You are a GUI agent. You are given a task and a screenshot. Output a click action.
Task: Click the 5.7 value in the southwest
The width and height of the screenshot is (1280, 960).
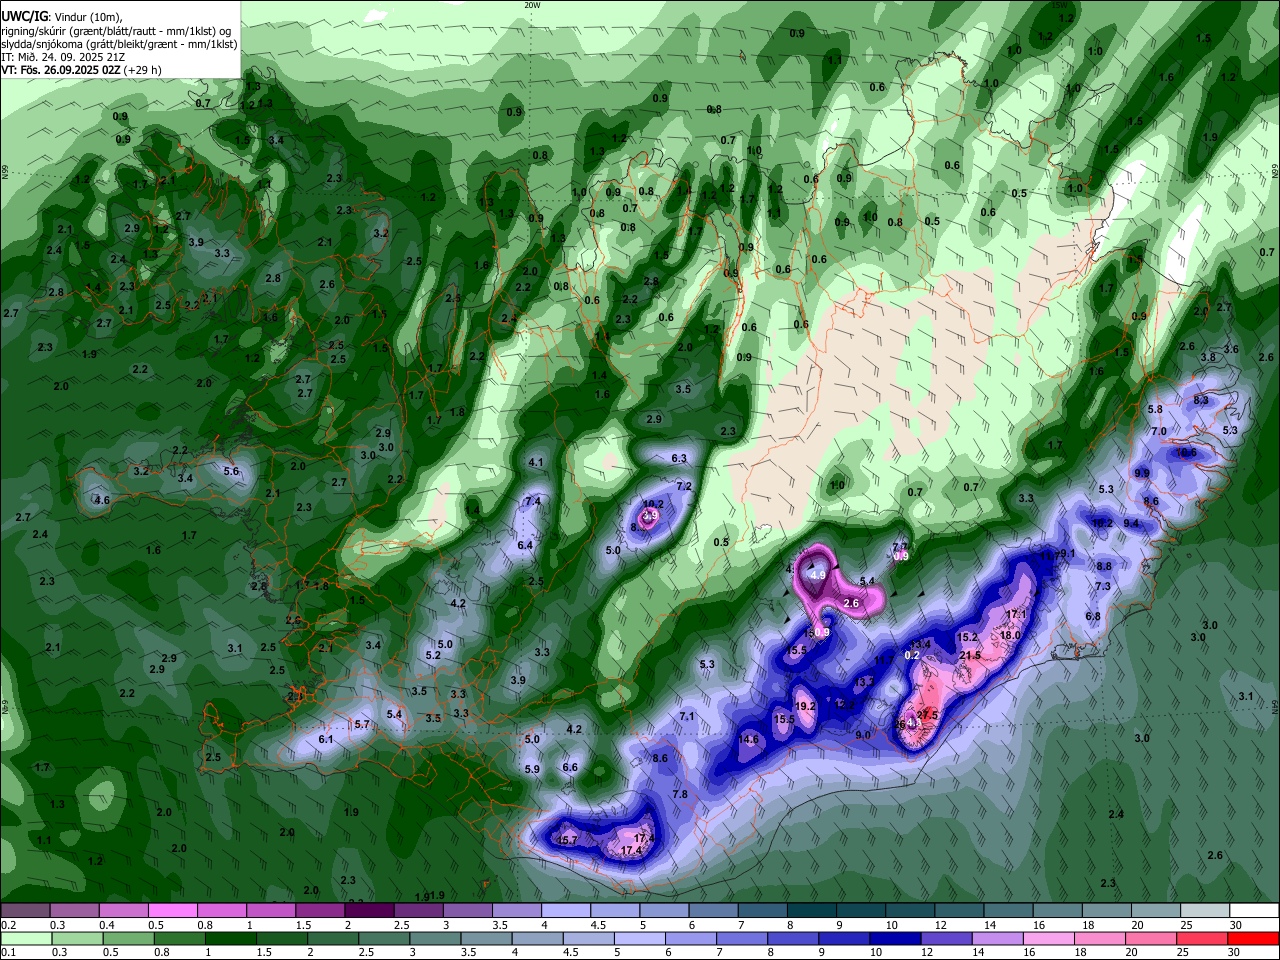(363, 724)
